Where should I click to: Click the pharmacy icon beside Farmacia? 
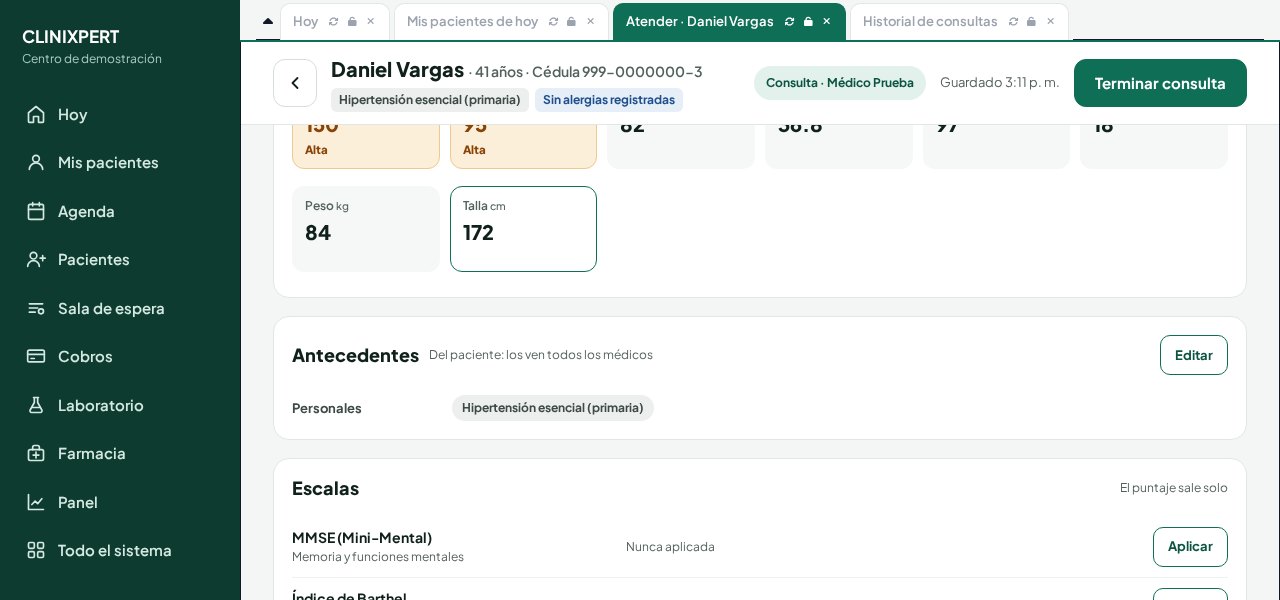pos(36,453)
